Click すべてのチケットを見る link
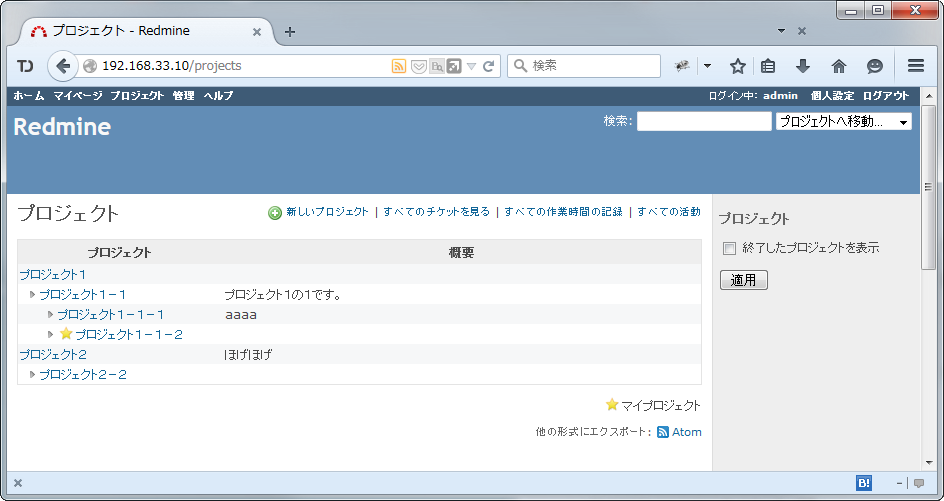944x501 pixels. [x=436, y=212]
